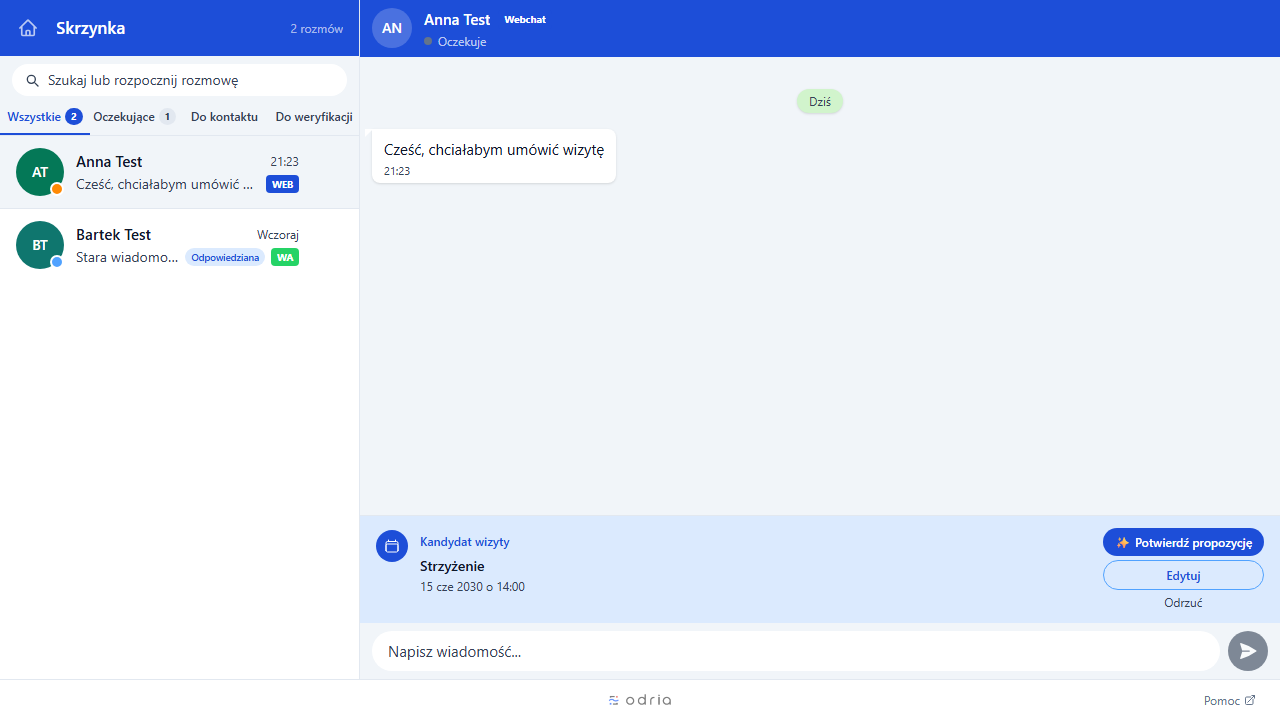
Task: Switch to the Wszystkie tab
Action: point(44,117)
